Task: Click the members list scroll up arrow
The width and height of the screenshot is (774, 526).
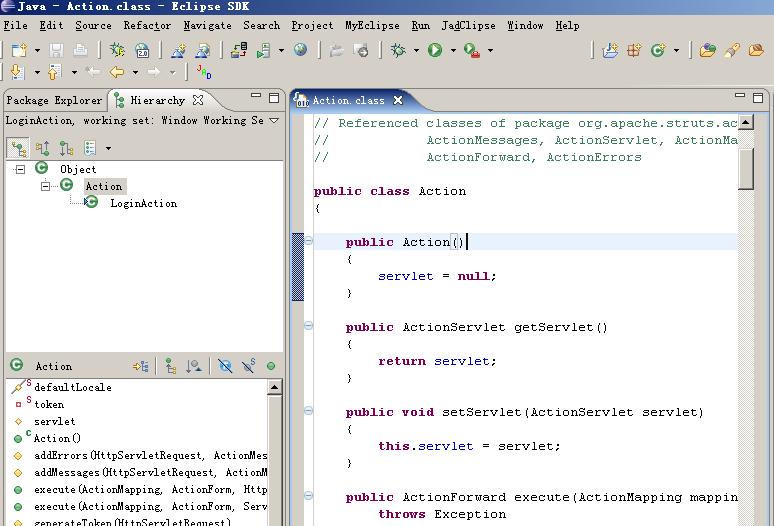Action: (x=274, y=387)
